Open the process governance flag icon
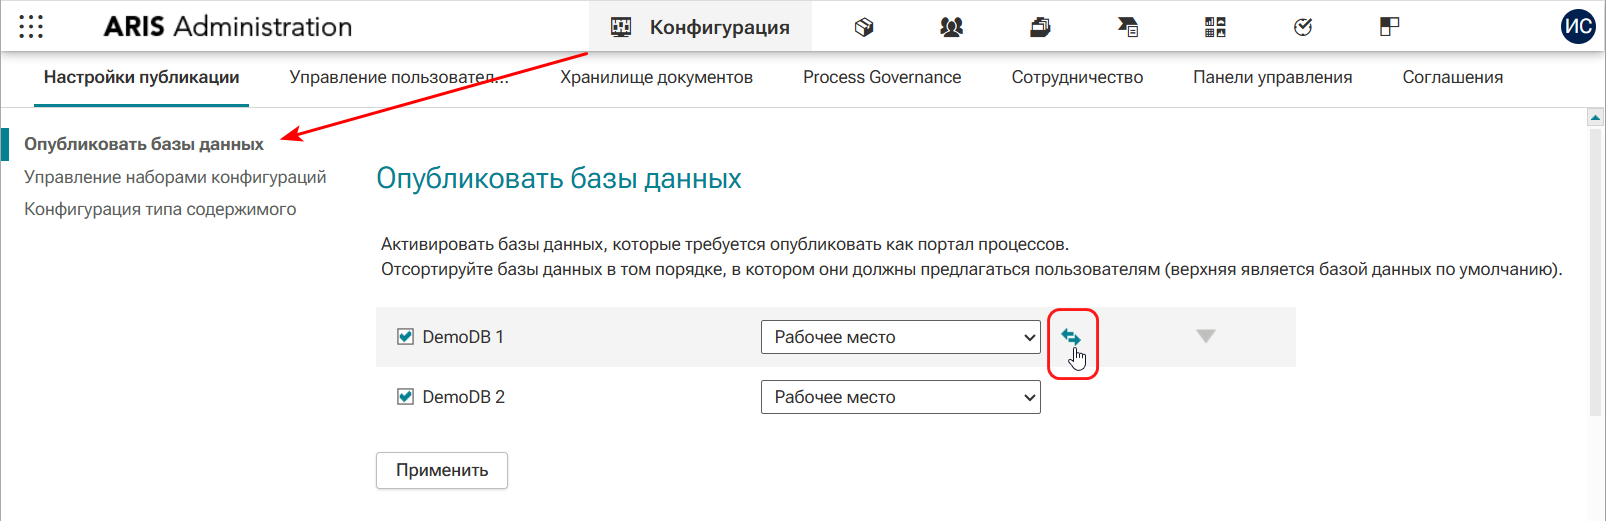Viewport: 1606px width, 521px height. 1128,27
